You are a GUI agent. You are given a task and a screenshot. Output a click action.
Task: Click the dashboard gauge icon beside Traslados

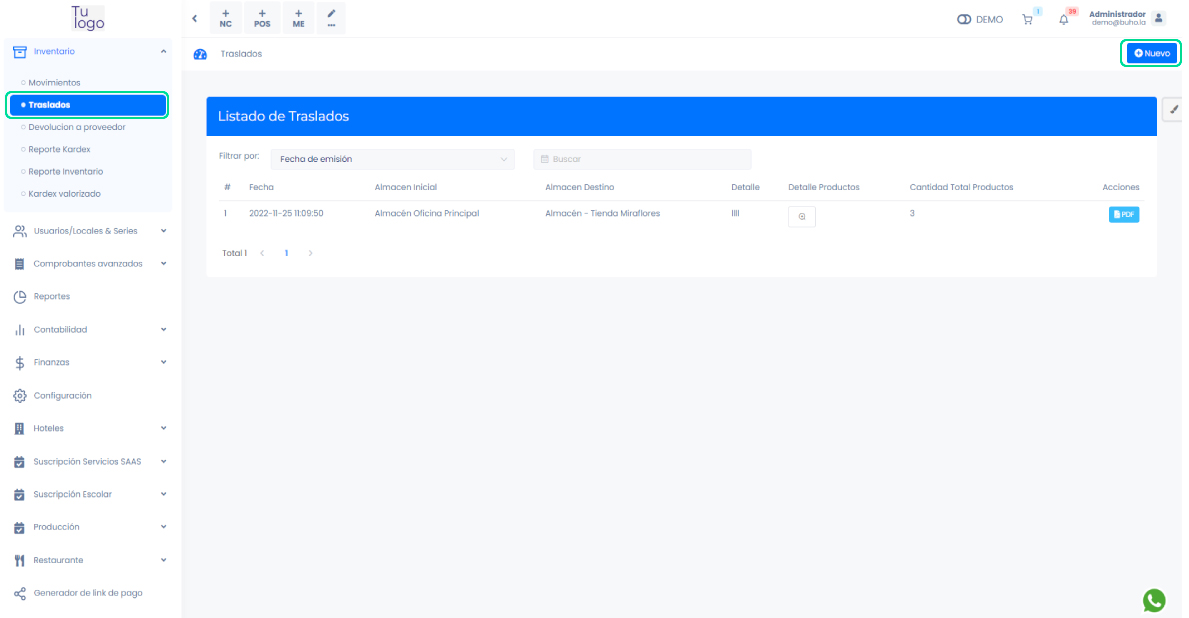200,54
